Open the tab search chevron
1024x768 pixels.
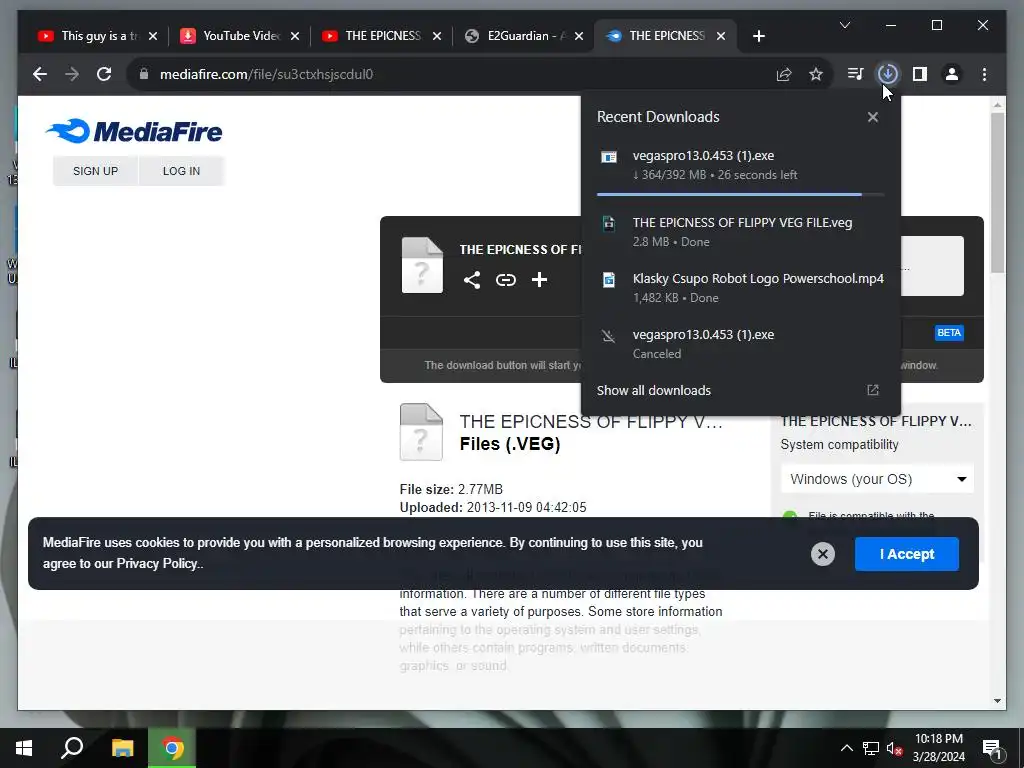pyautogui.click(x=844, y=25)
